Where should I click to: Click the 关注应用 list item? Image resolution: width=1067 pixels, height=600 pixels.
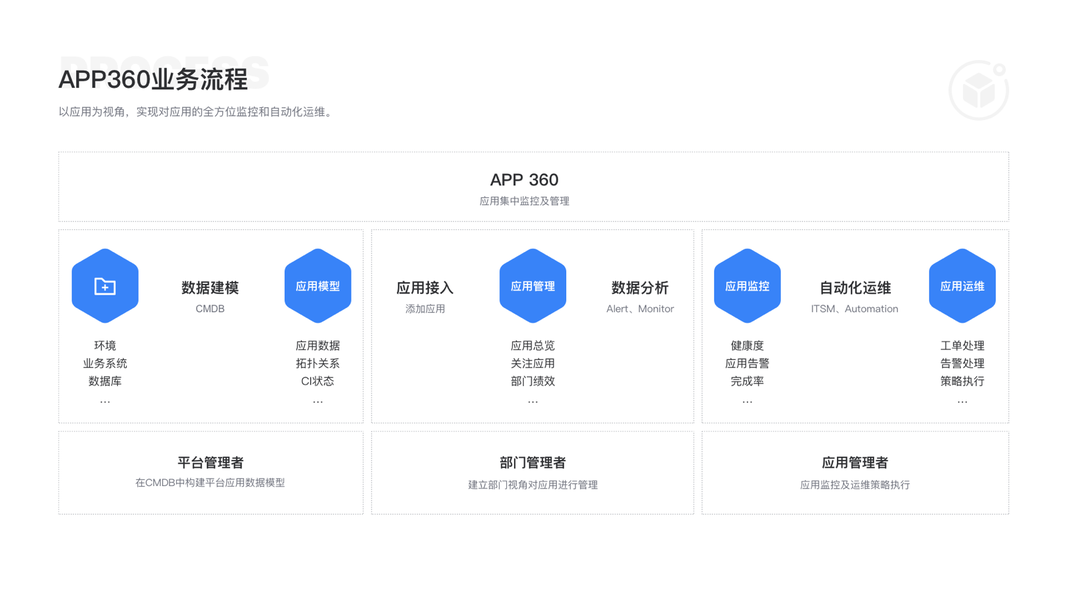533,363
